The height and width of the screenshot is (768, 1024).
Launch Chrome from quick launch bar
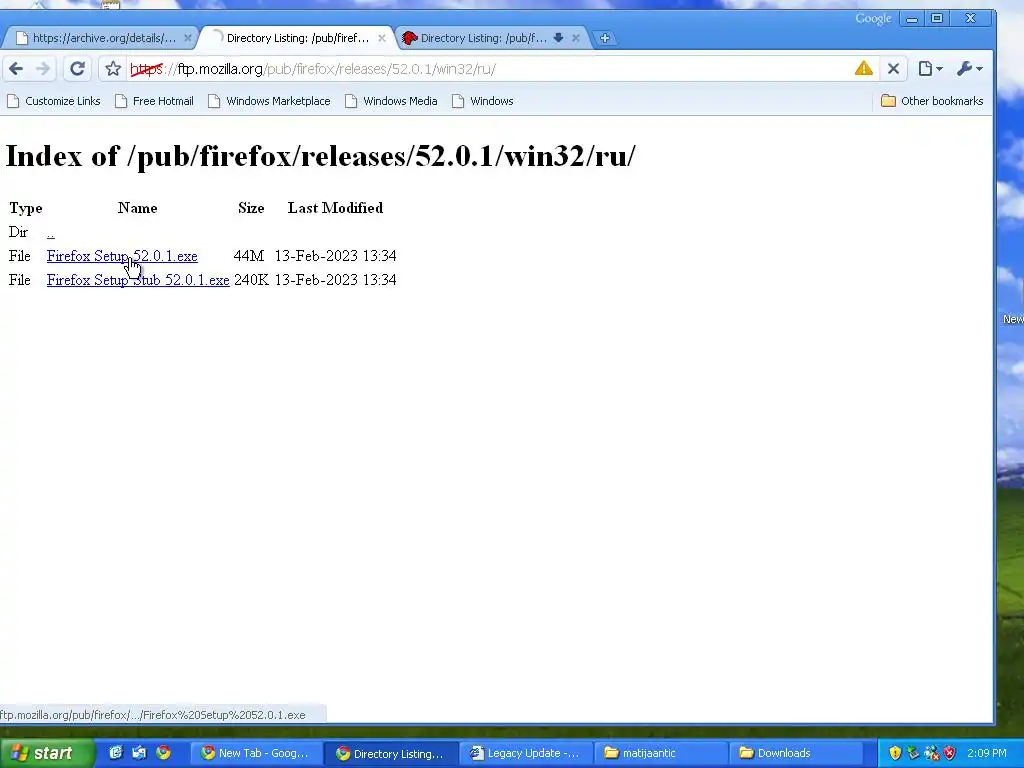point(163,753)
